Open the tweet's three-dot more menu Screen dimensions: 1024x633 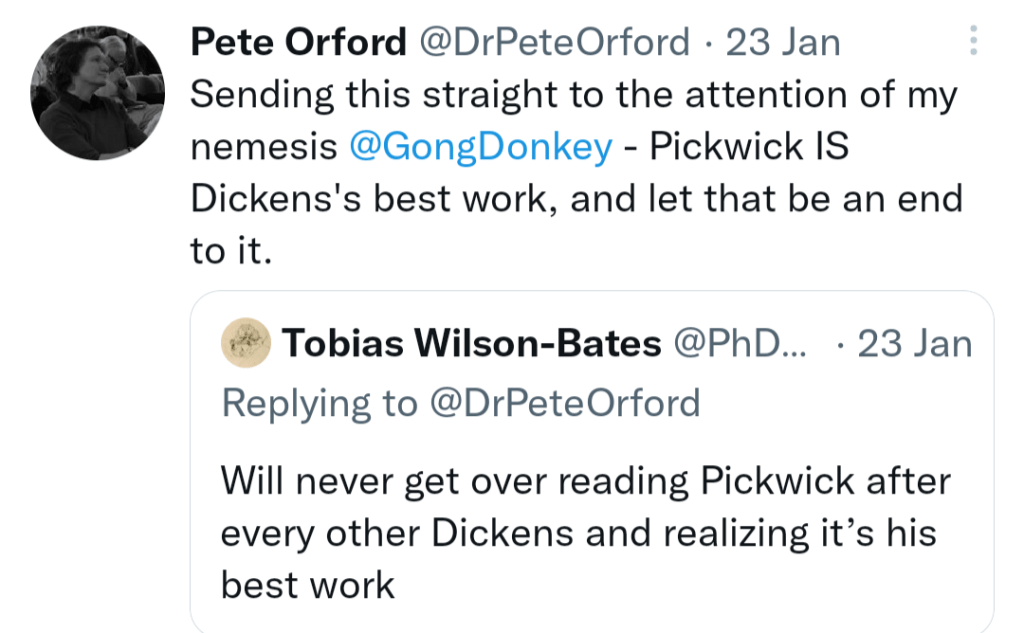[974, 41]
